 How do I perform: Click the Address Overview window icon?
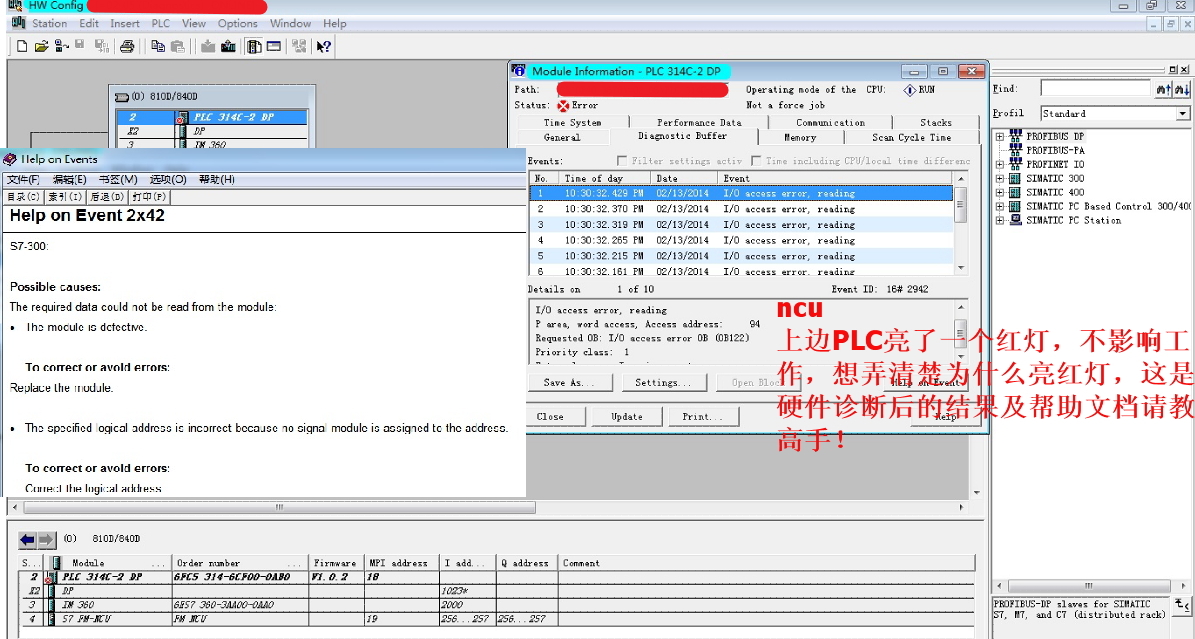coord(274,47)
